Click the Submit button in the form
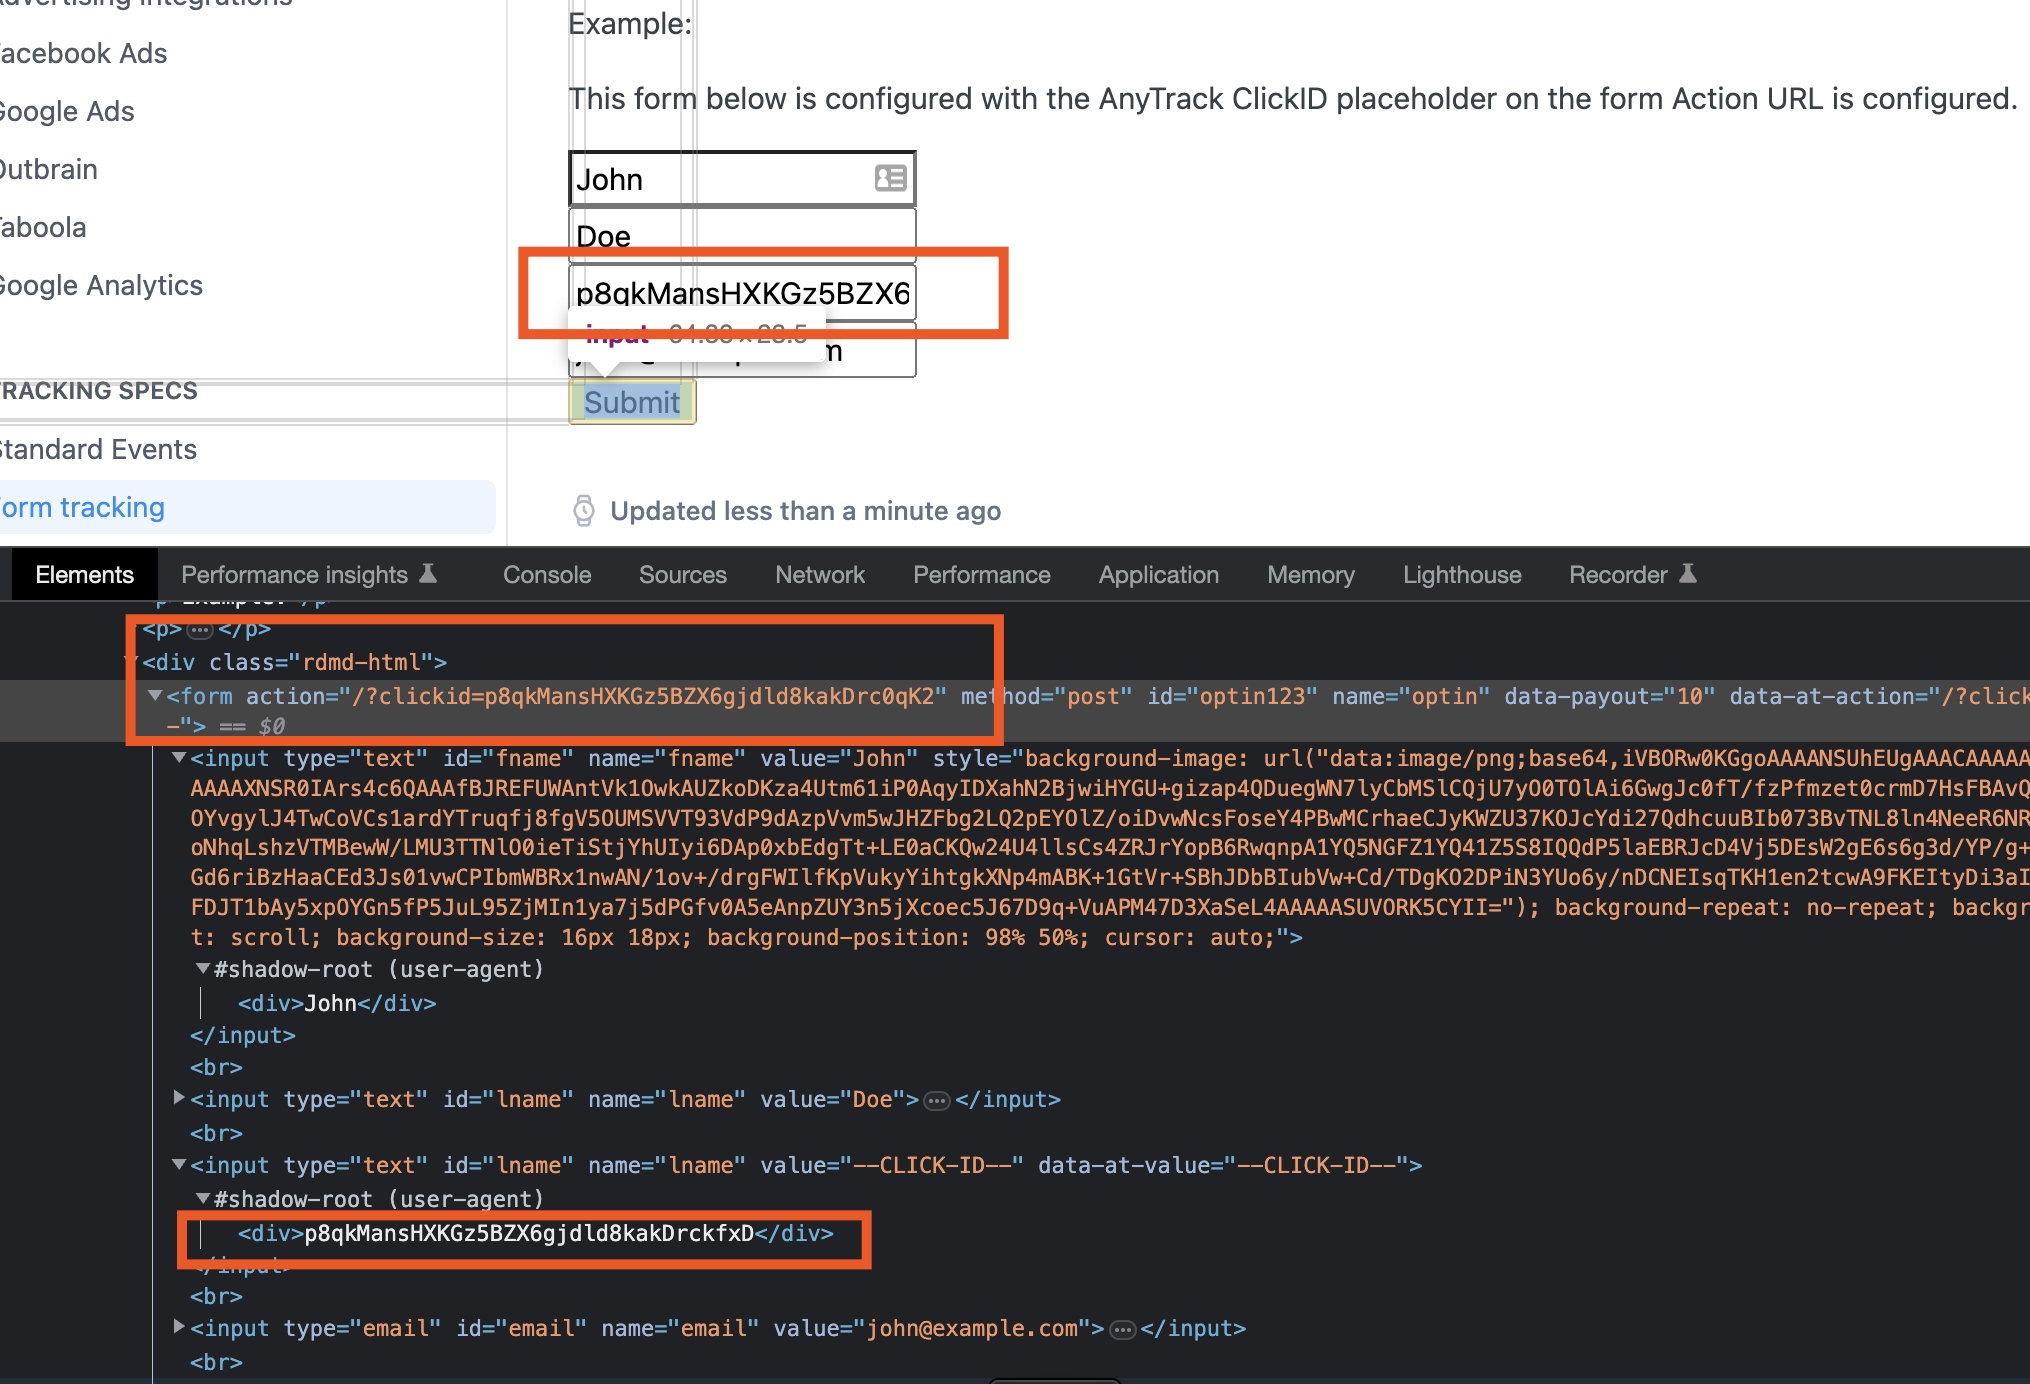This screenshot has height=1384, width=2030. [x=632, y=402]
